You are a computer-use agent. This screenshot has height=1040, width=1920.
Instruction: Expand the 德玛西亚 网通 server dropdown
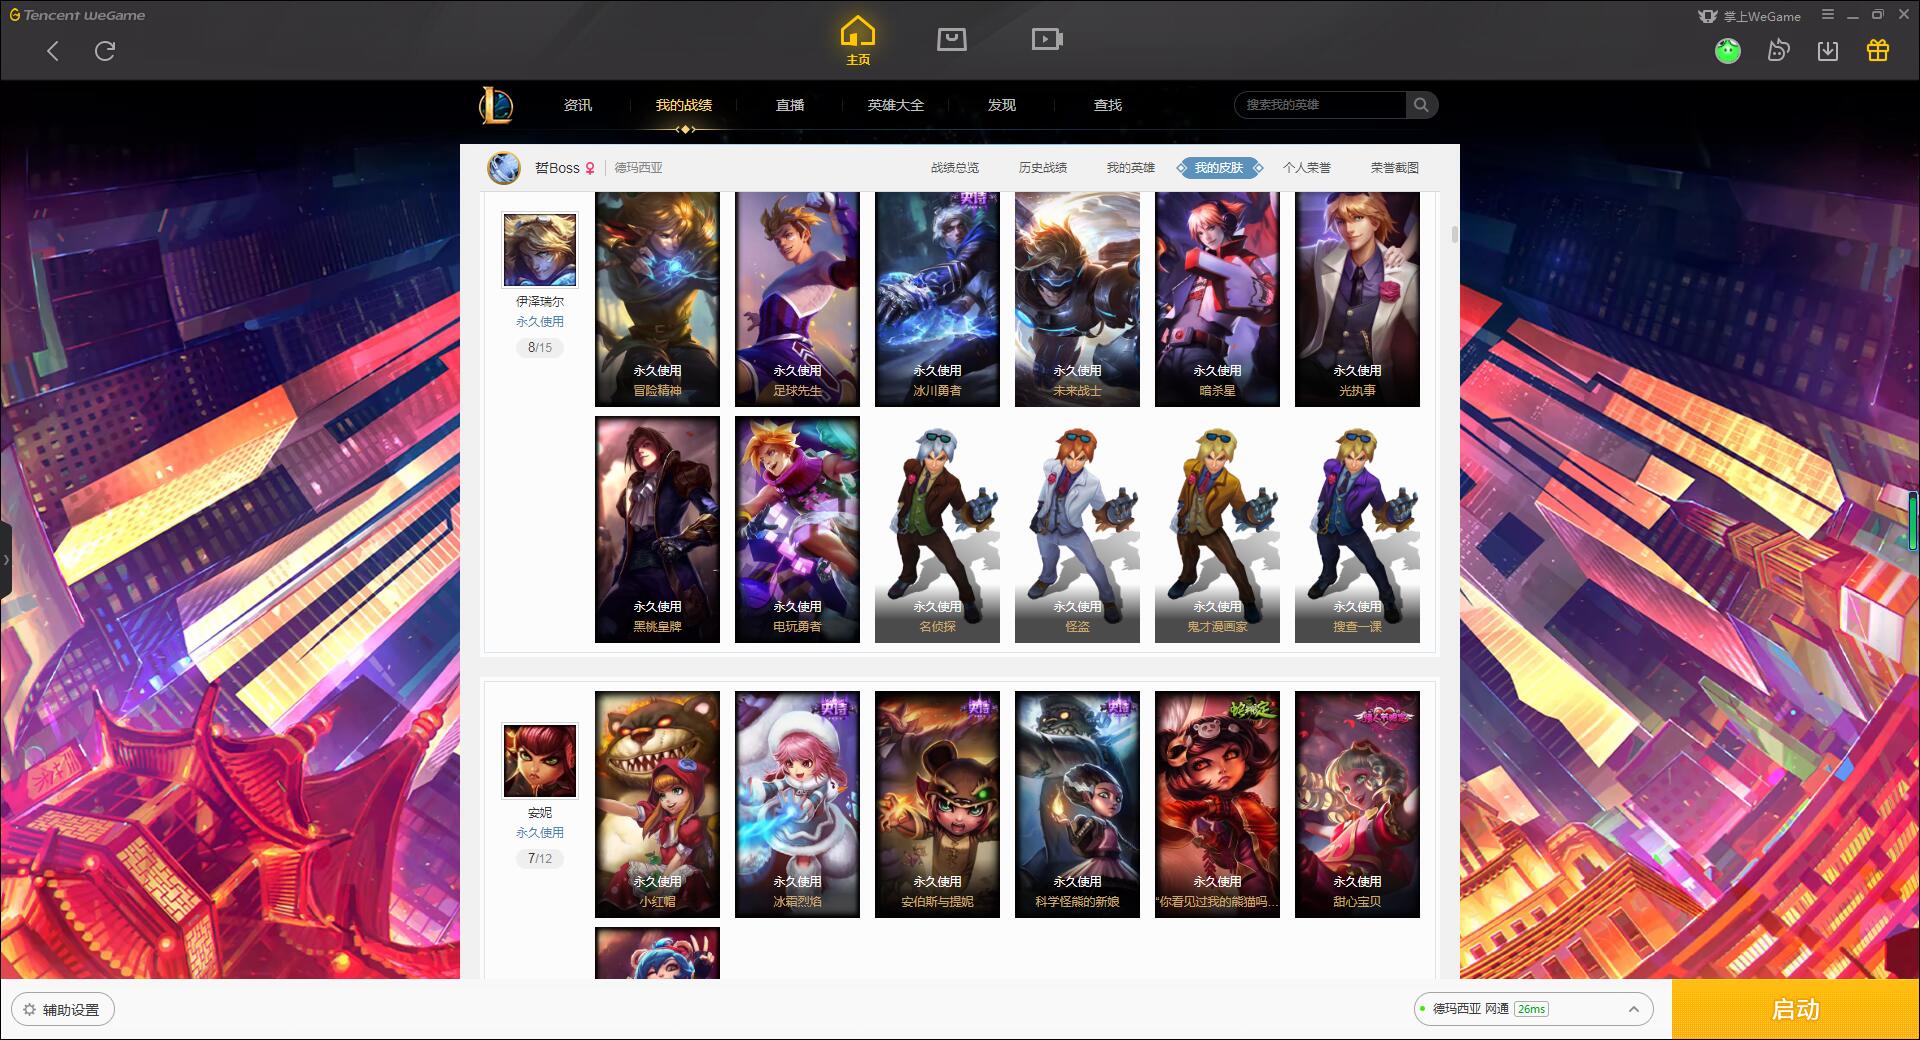pyautogui.click(x=1532, y=1009)
